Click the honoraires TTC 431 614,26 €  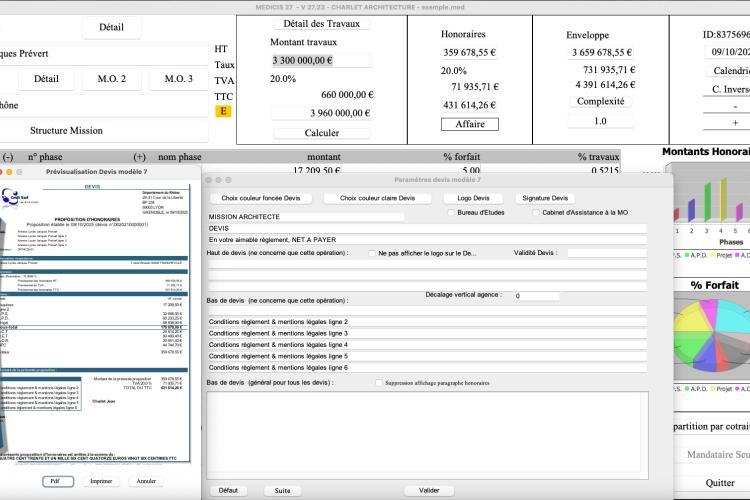click(469, 105)
